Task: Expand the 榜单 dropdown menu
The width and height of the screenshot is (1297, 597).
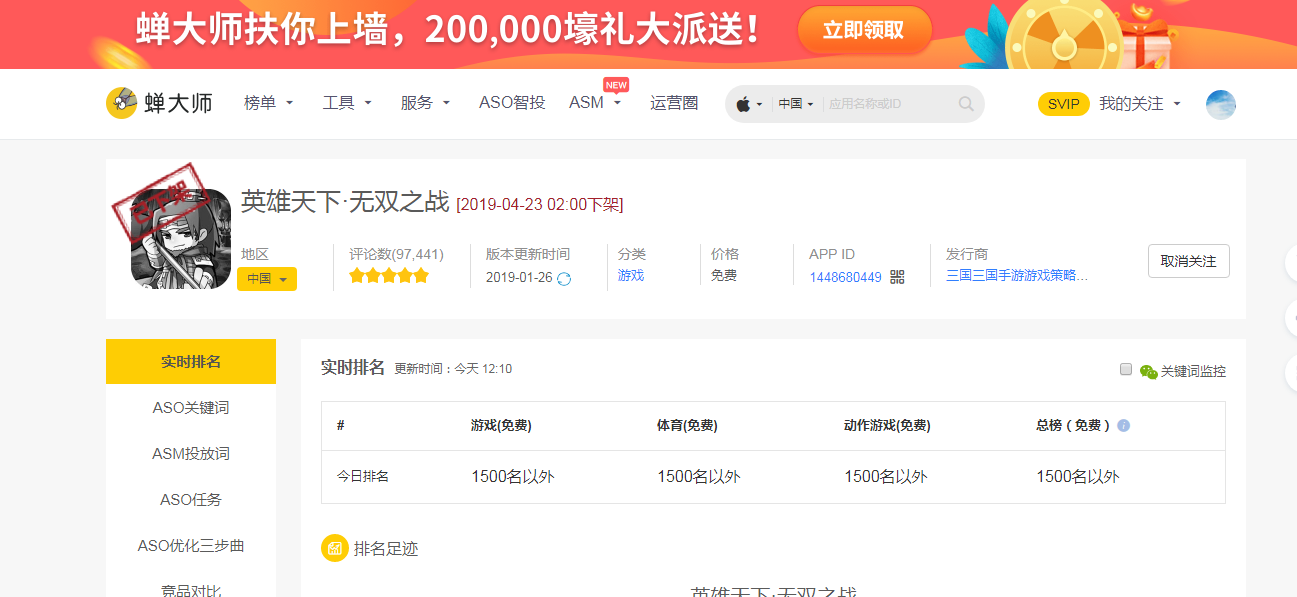Action: pyautogui.click(x=268, y=103)
